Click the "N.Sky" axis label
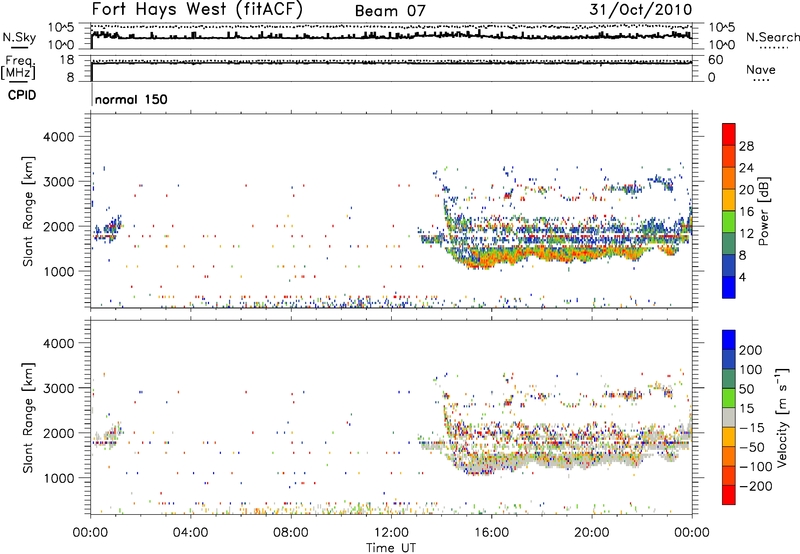 pos(19,37)
